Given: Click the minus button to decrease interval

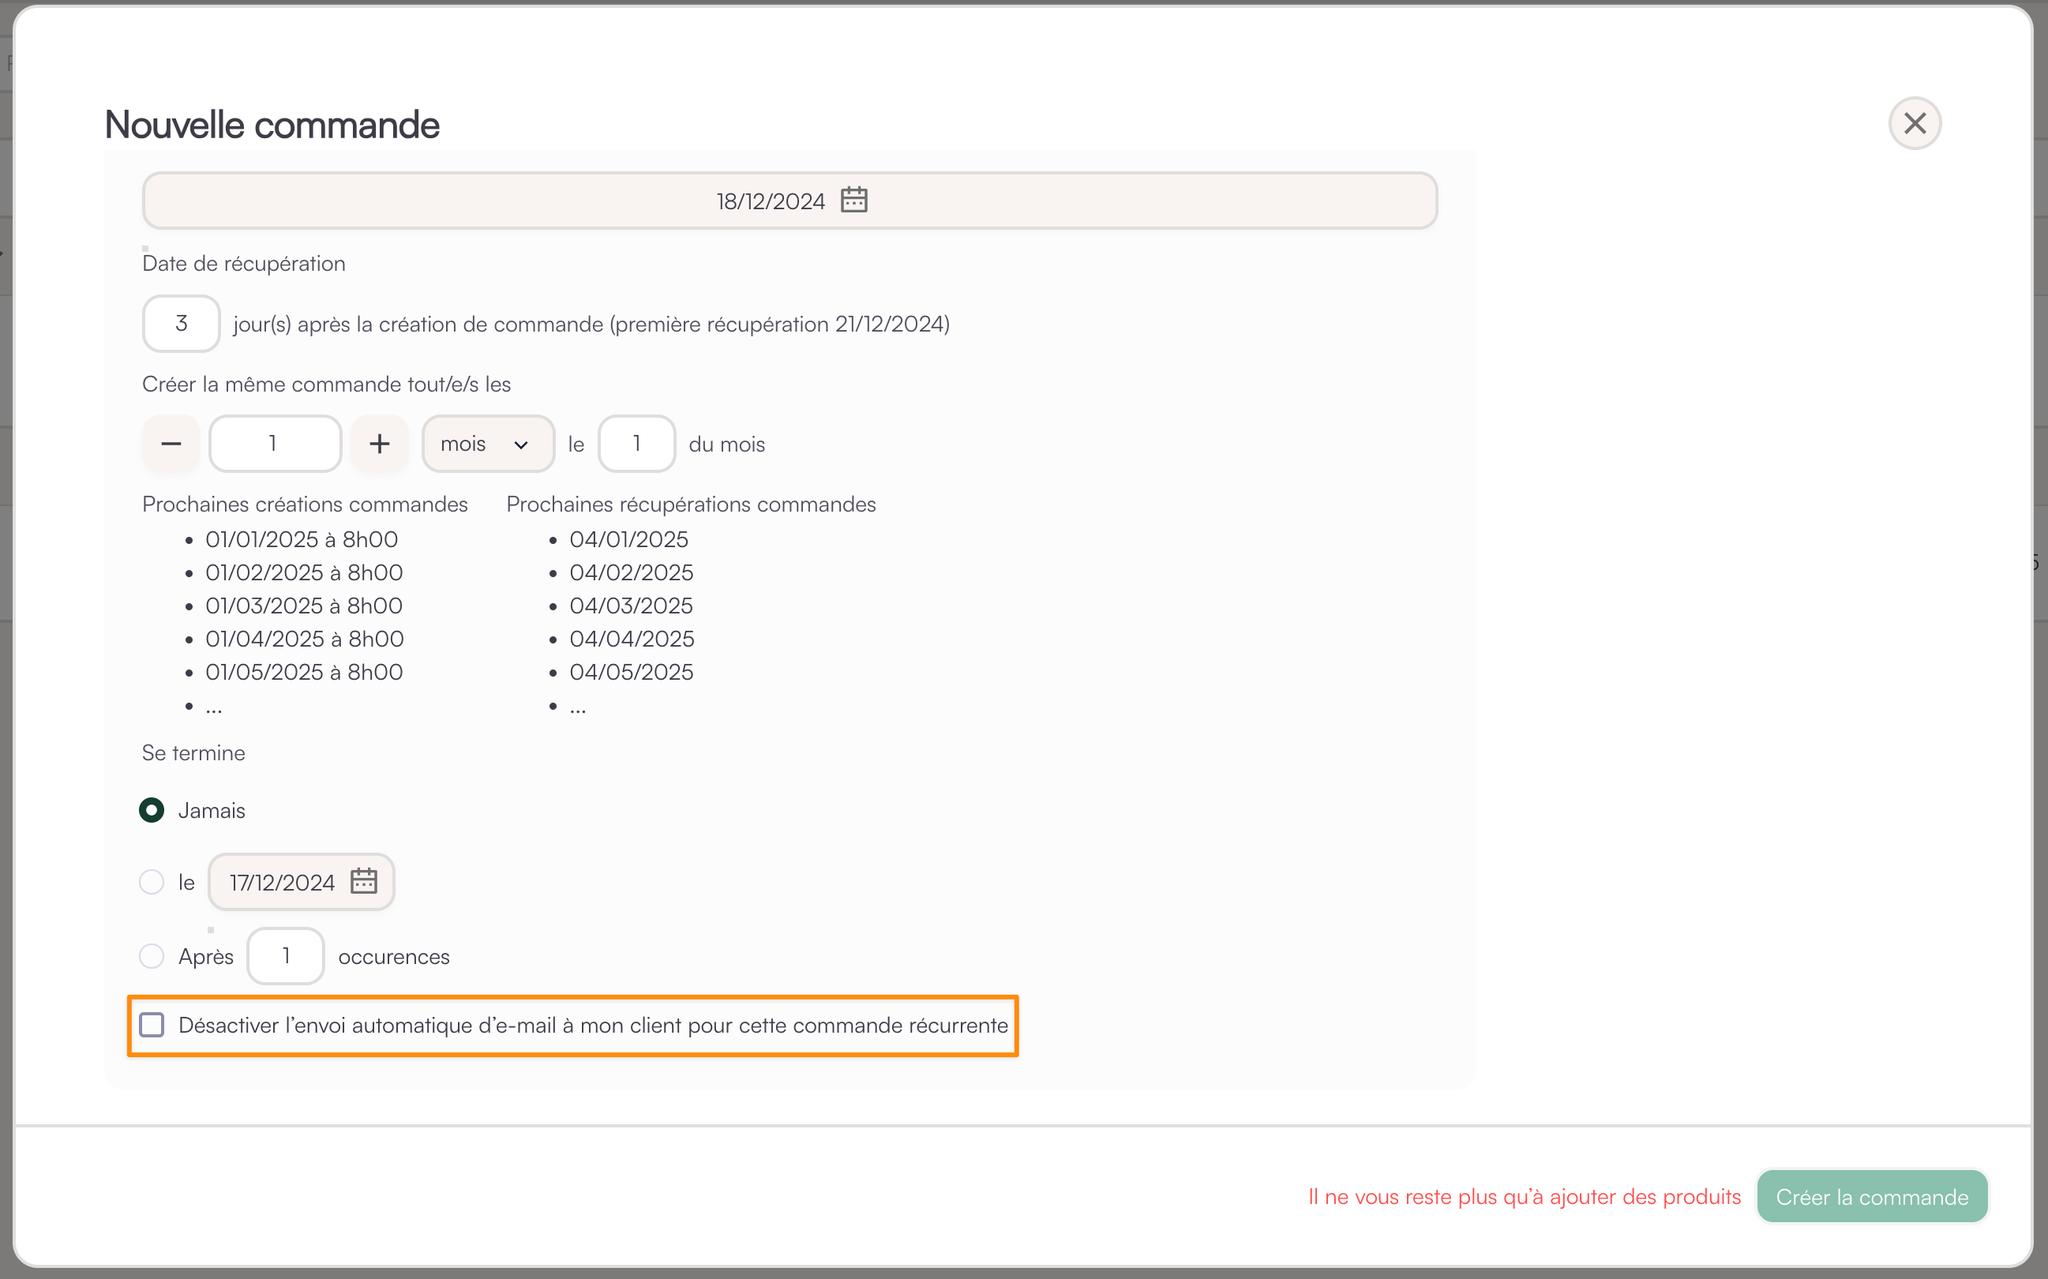Looking at the screenshot, I should 171,444.
